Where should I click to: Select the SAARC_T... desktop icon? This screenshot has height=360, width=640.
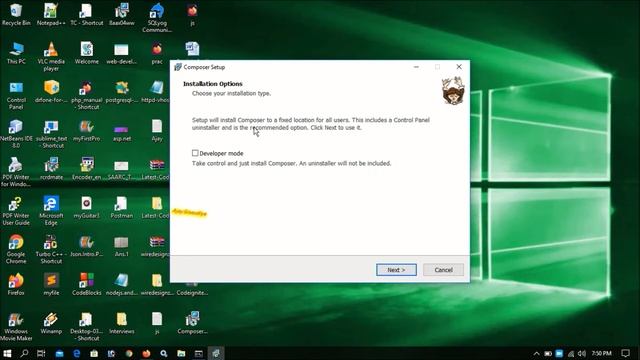122,169
